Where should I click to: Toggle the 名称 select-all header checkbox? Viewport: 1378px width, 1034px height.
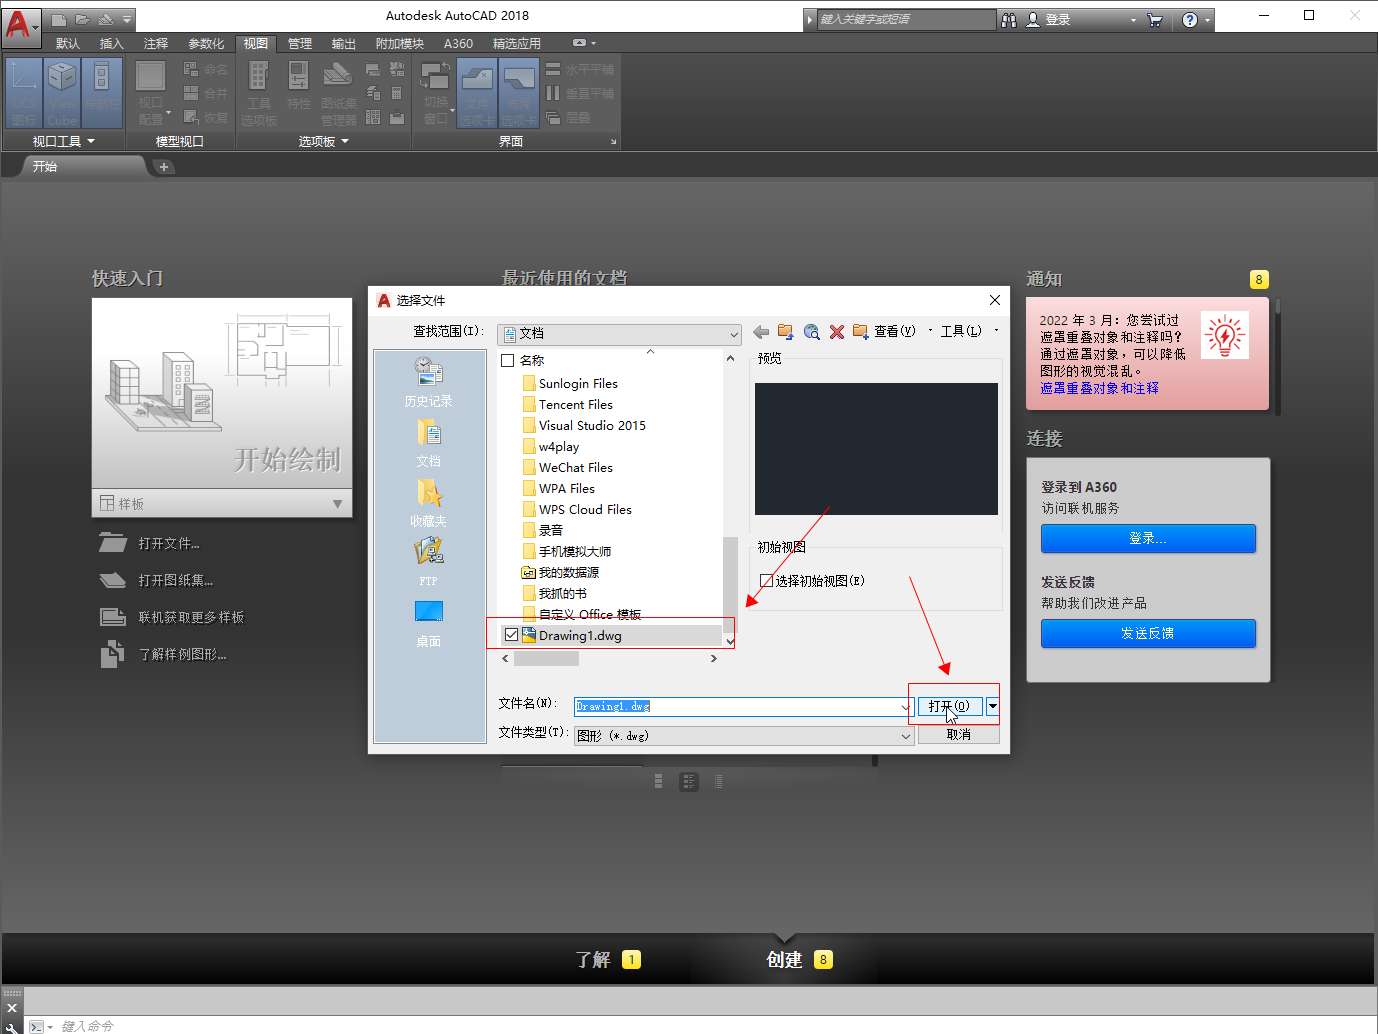pyautogui.click(x=508, y=360)
